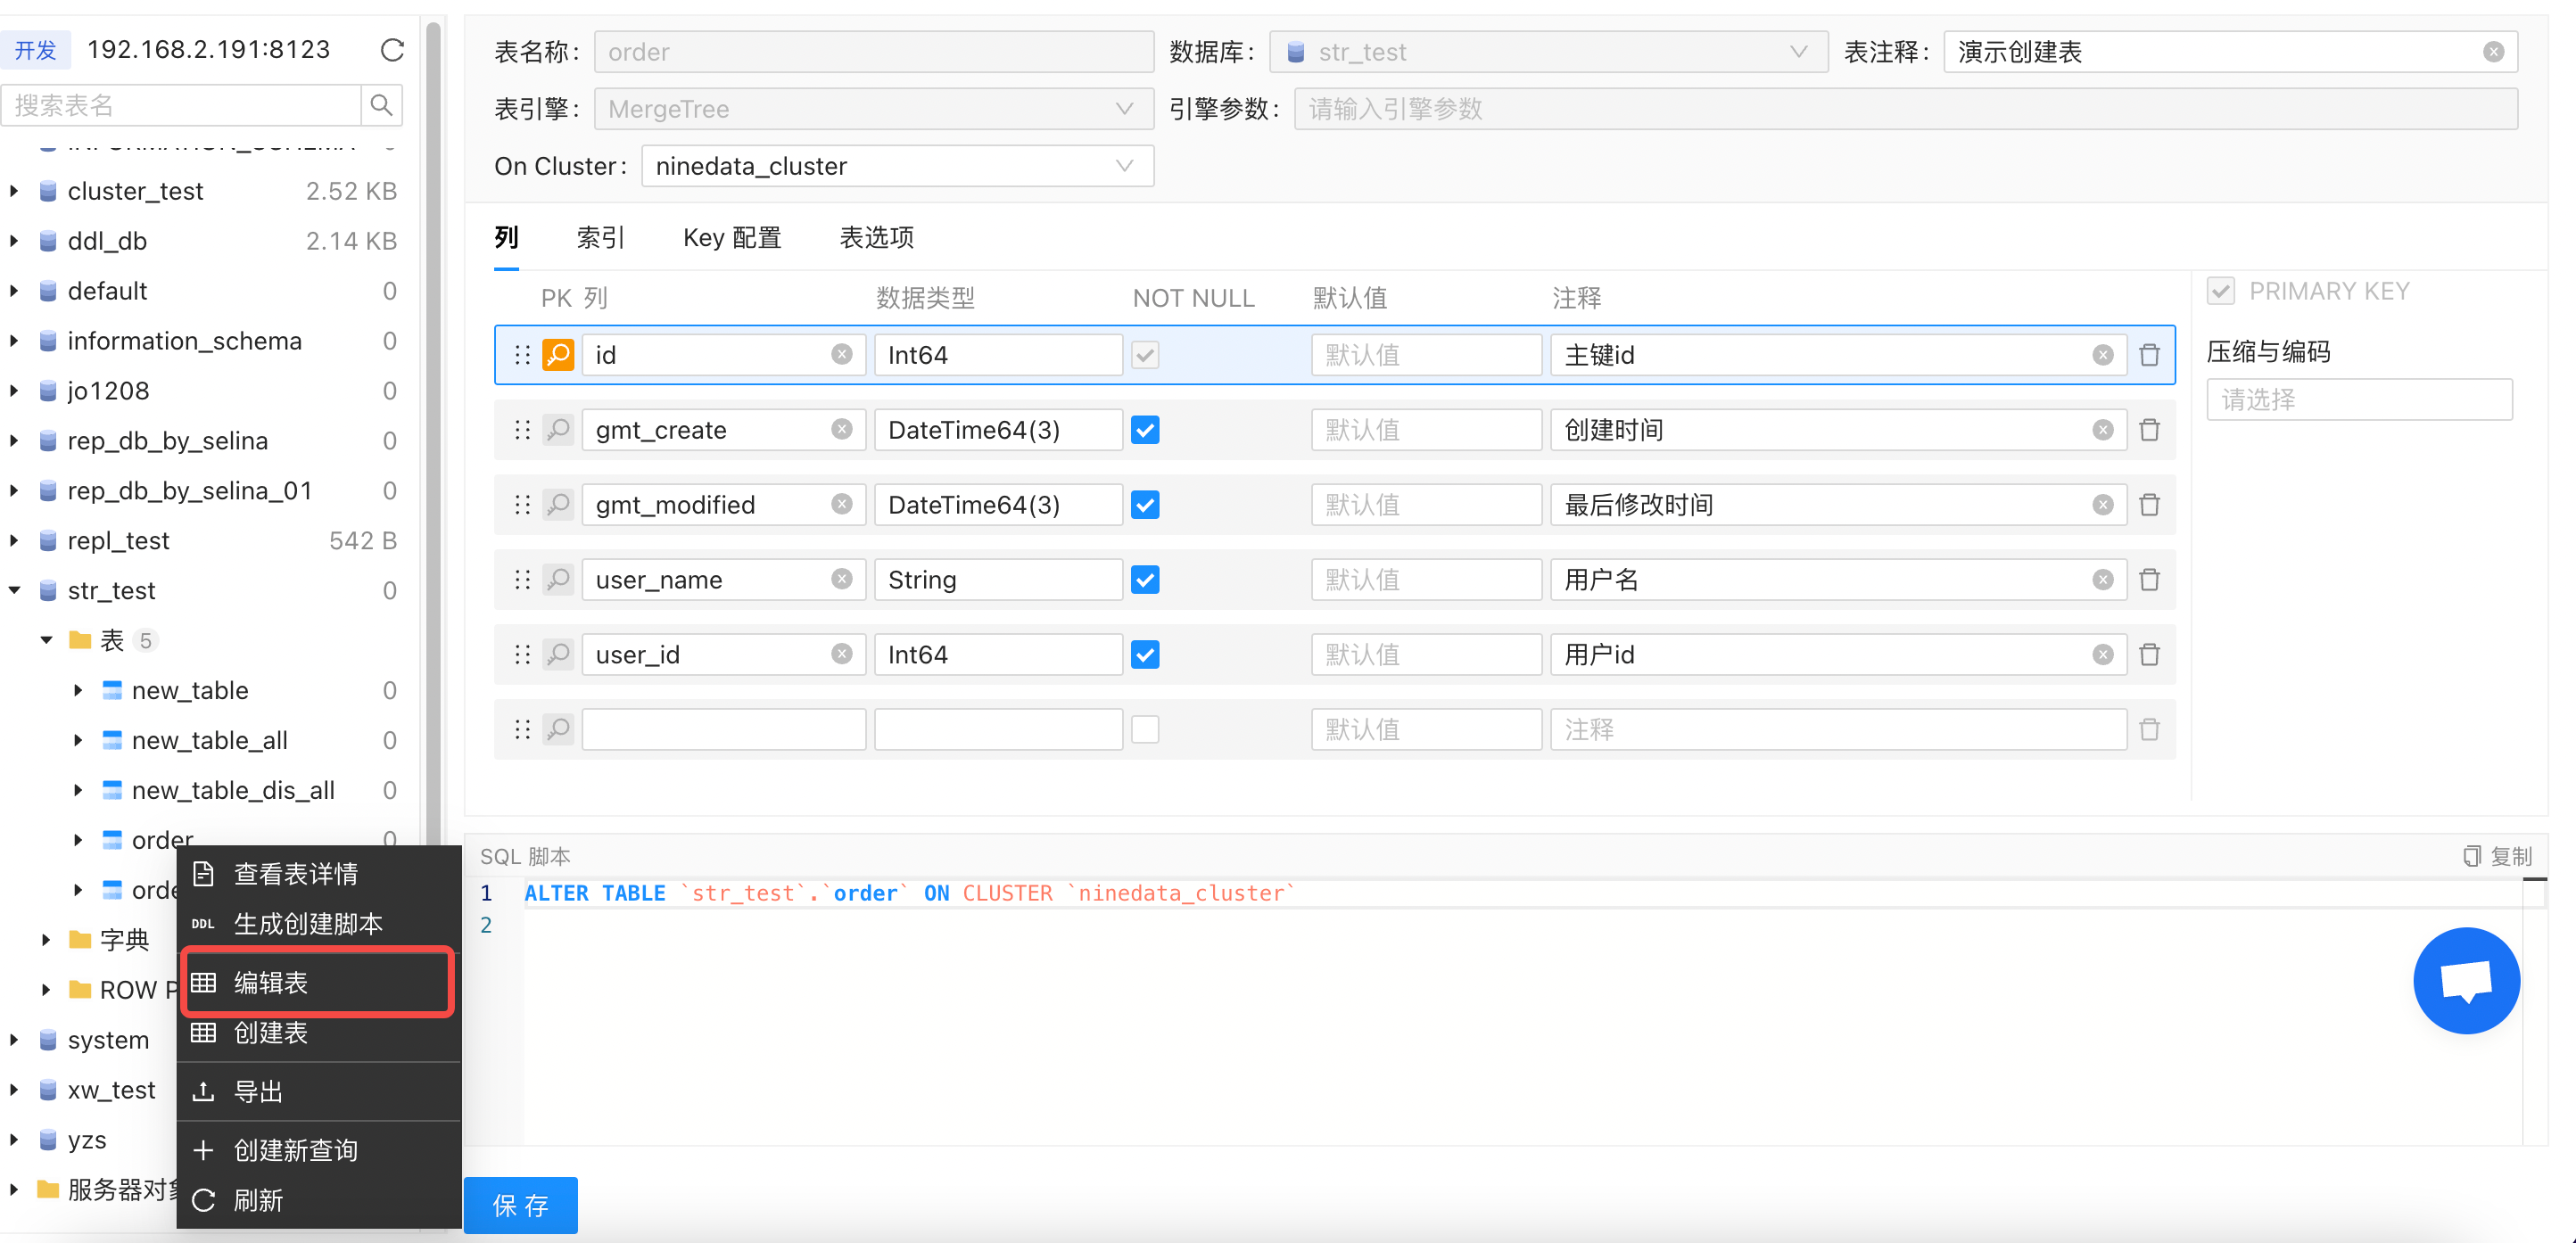Delete the gmt_create column with trash icon
2576x1243 pixels.
[2149, 430]
